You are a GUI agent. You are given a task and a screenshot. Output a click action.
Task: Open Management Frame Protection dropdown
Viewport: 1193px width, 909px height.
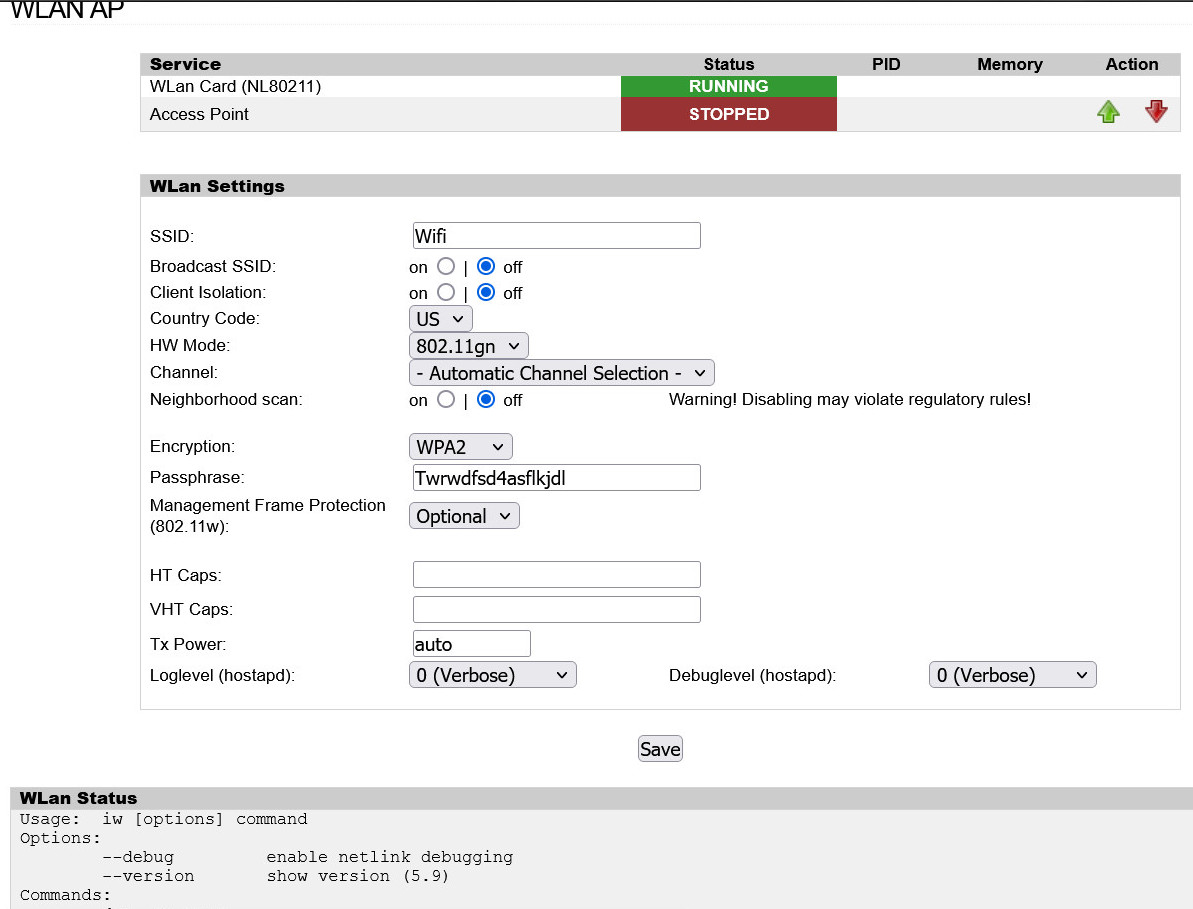pos(464,515)
